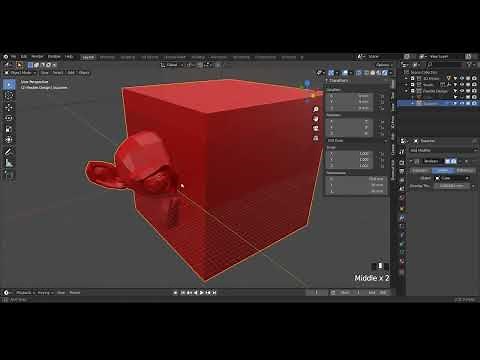Select the Select Box tool
The width and height of the screenshot is (480, 360).
coord(9,85)
